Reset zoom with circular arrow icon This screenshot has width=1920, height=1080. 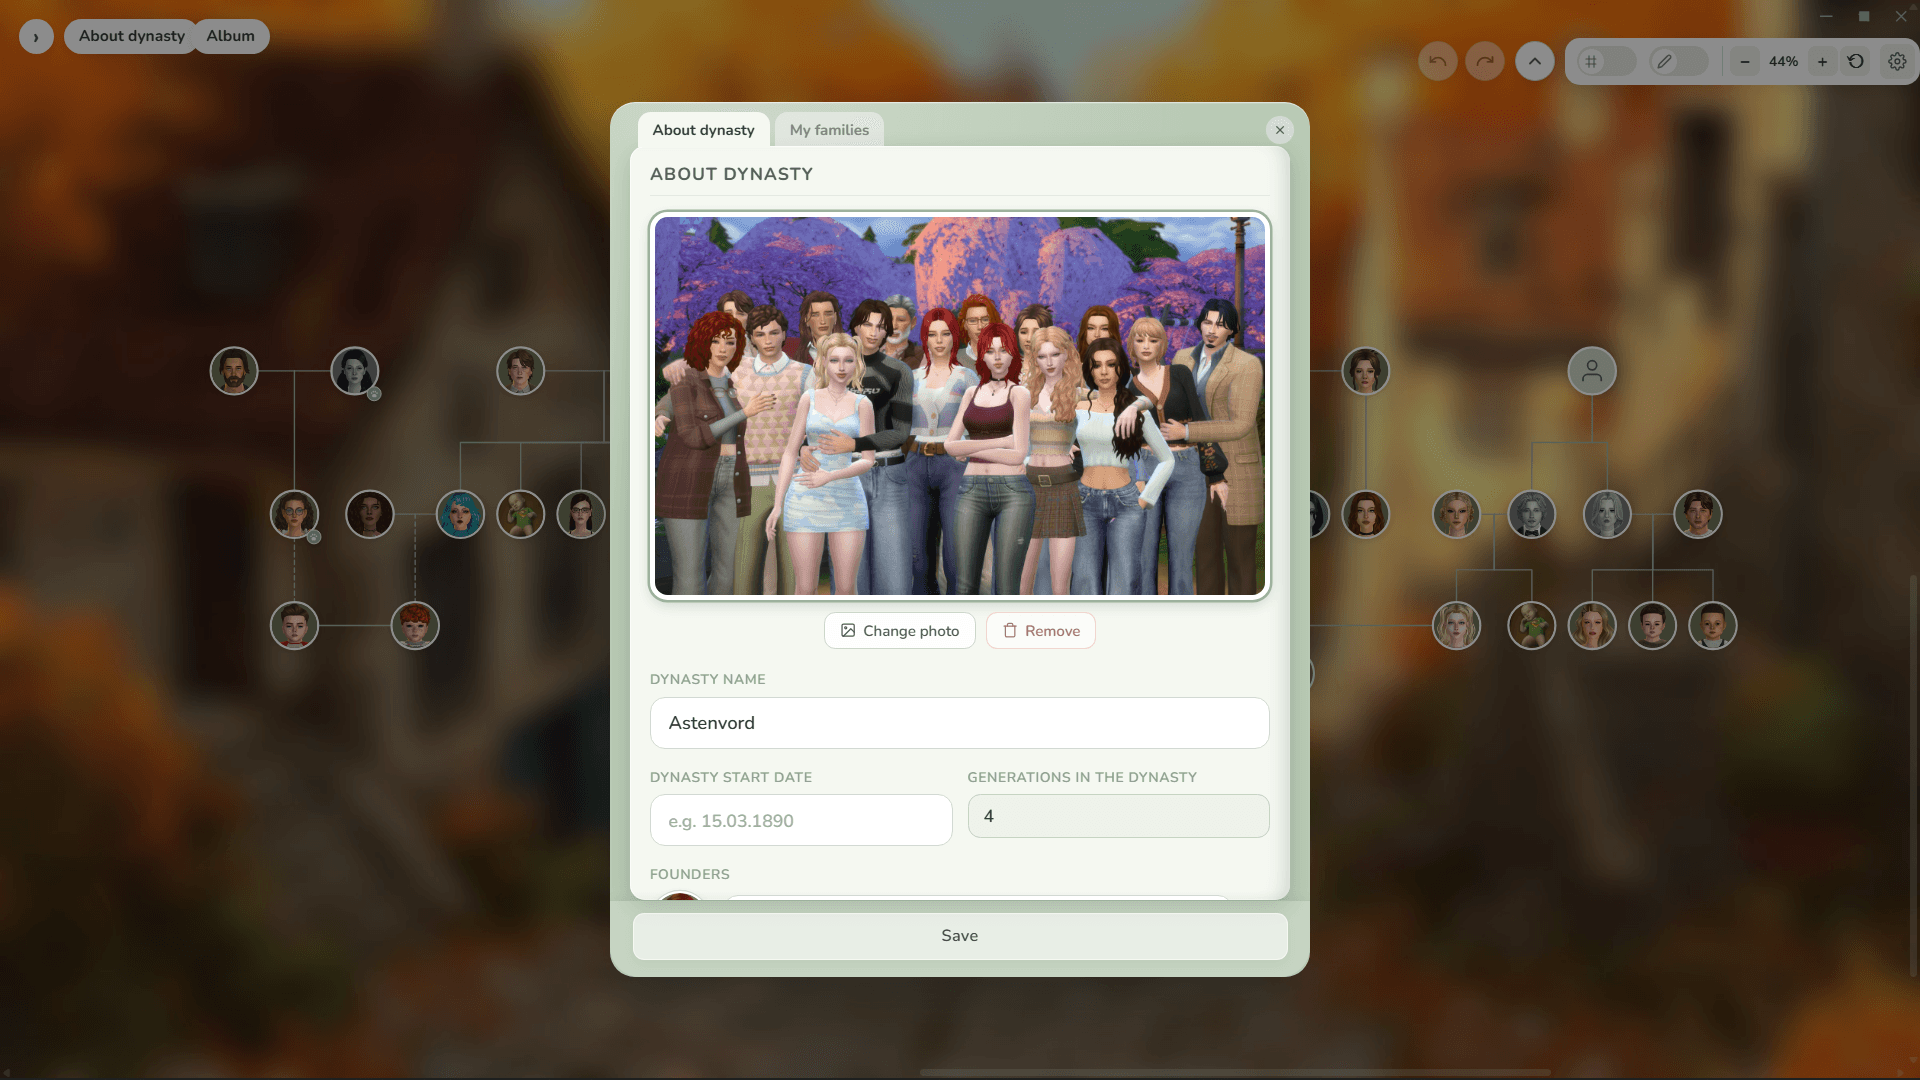tap(1856, 61)
